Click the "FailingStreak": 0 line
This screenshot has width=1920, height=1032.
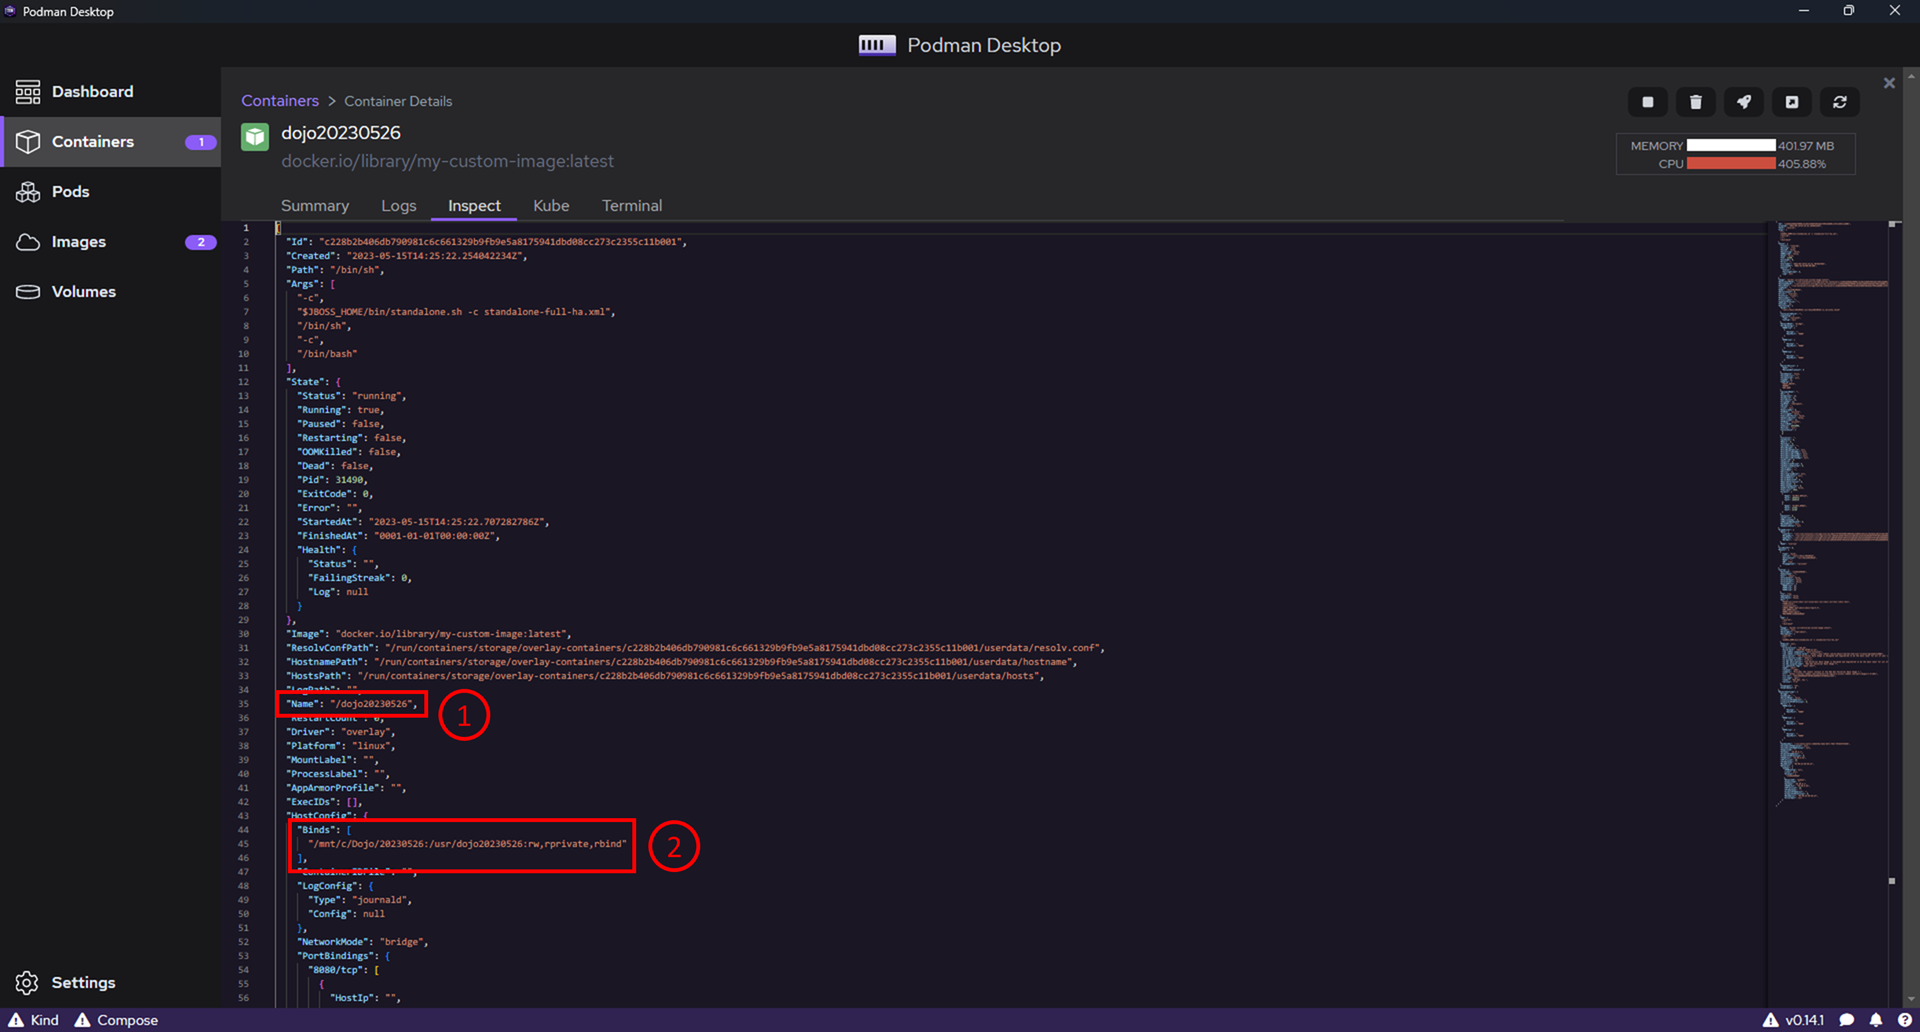pos(360,578)
